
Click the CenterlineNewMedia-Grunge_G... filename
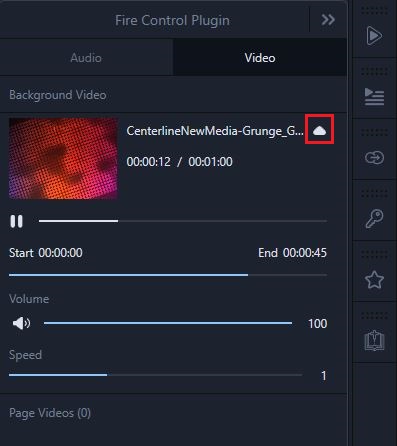pyautogui.click(x=215, y=131)
